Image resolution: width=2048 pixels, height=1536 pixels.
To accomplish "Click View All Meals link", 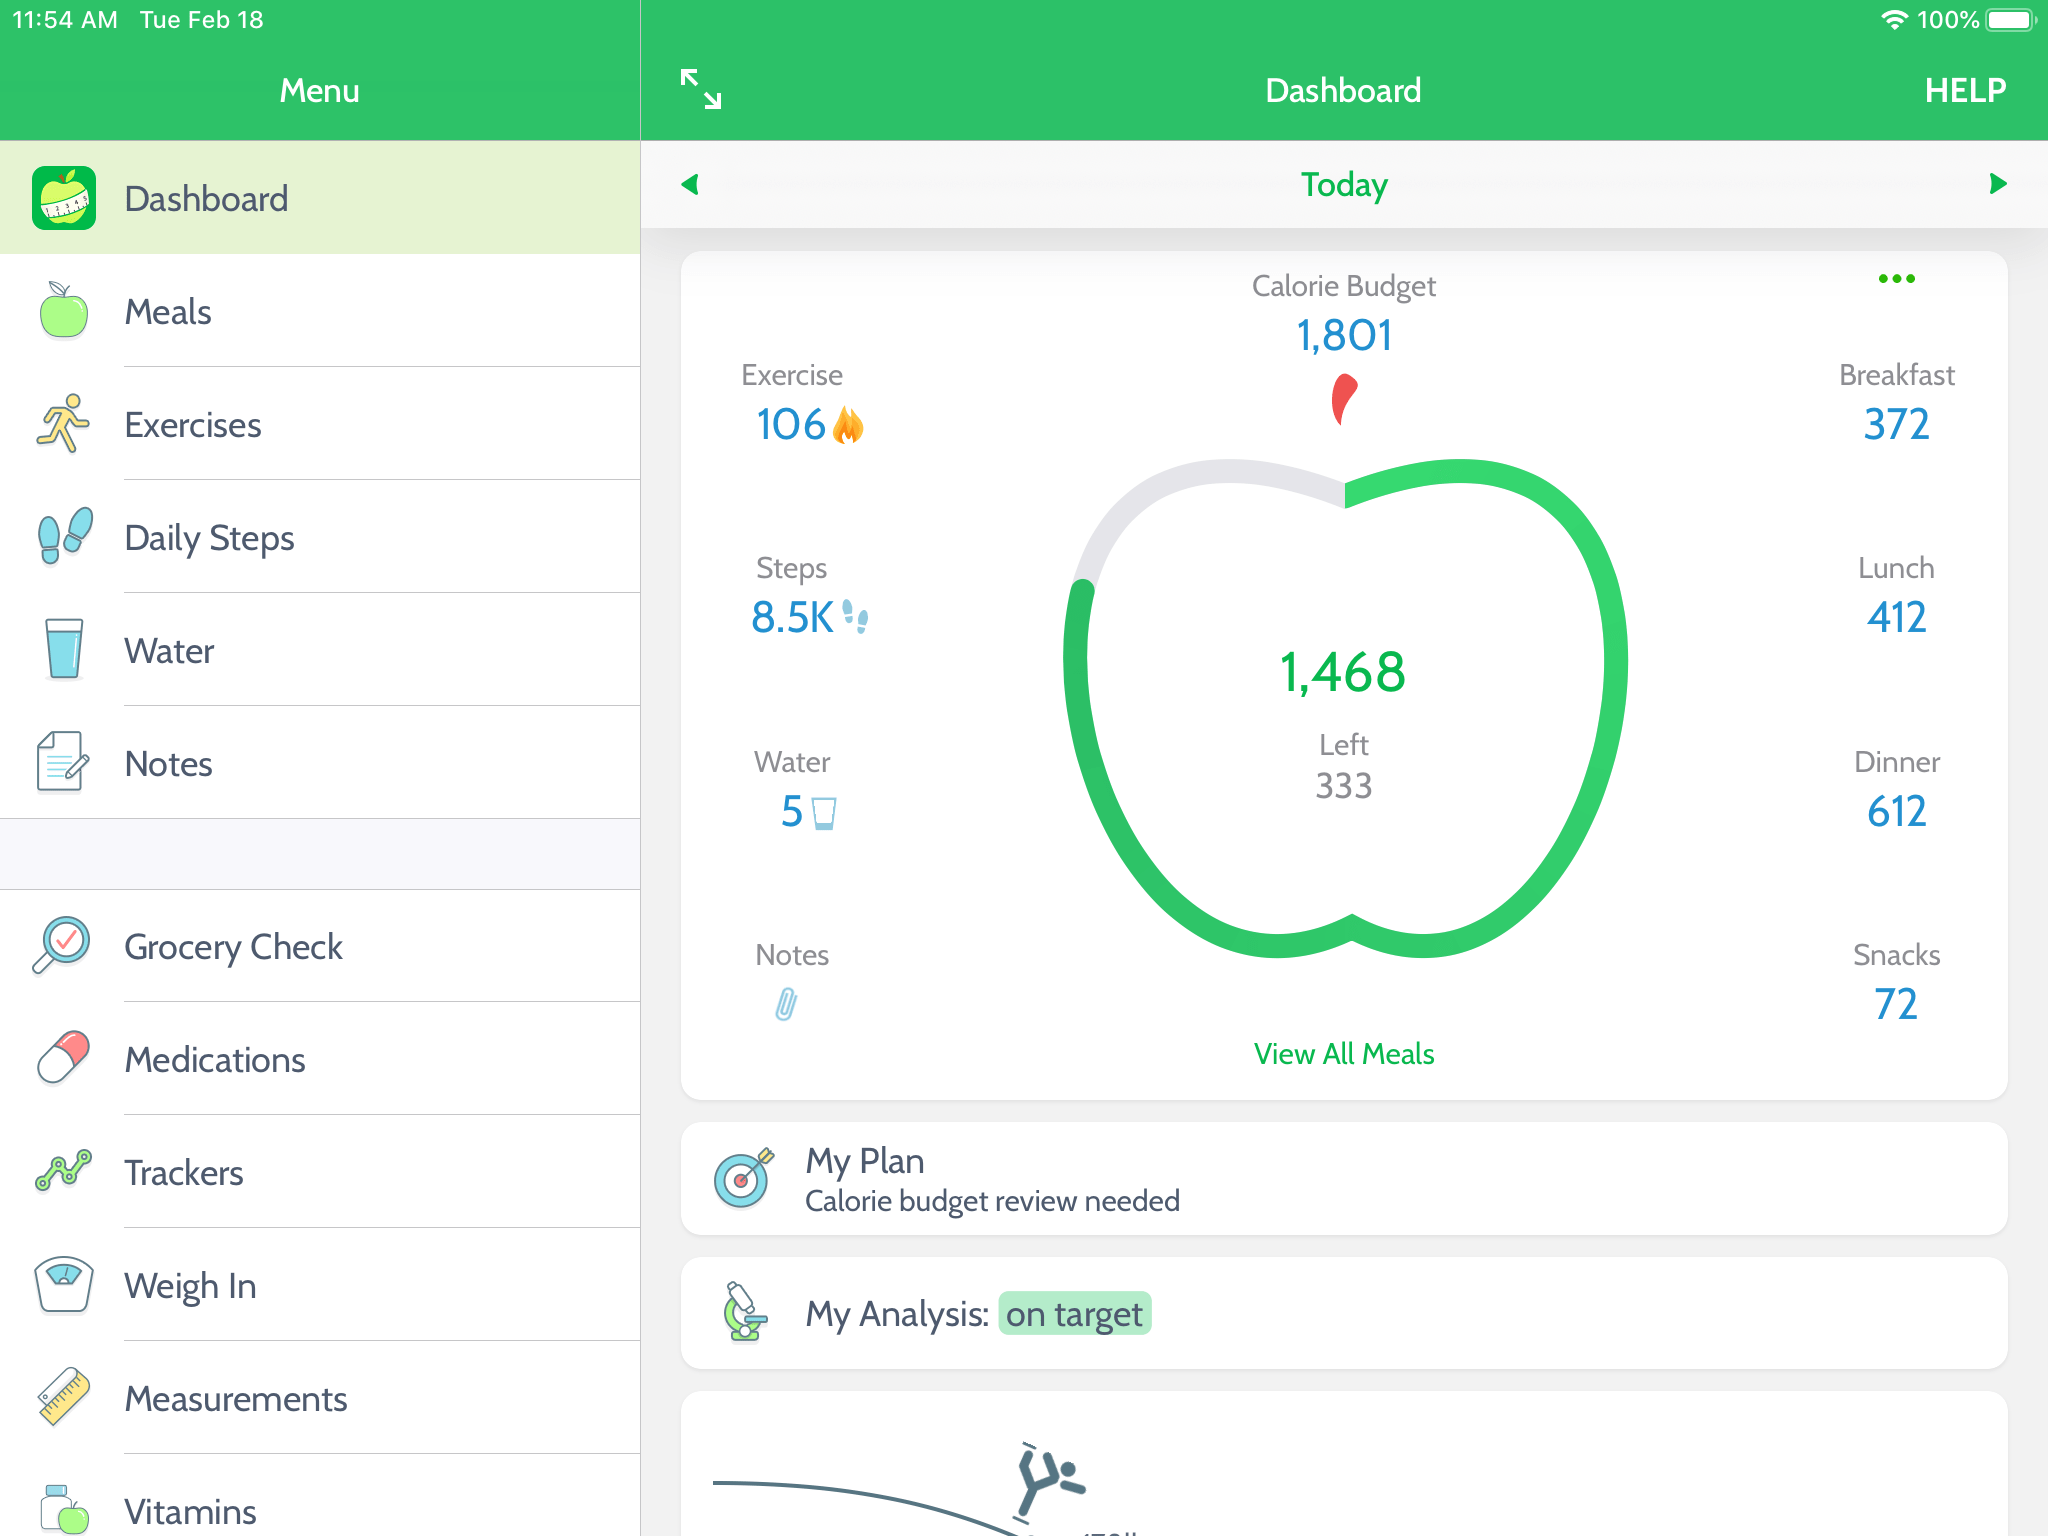I will coord(1343,1053).
